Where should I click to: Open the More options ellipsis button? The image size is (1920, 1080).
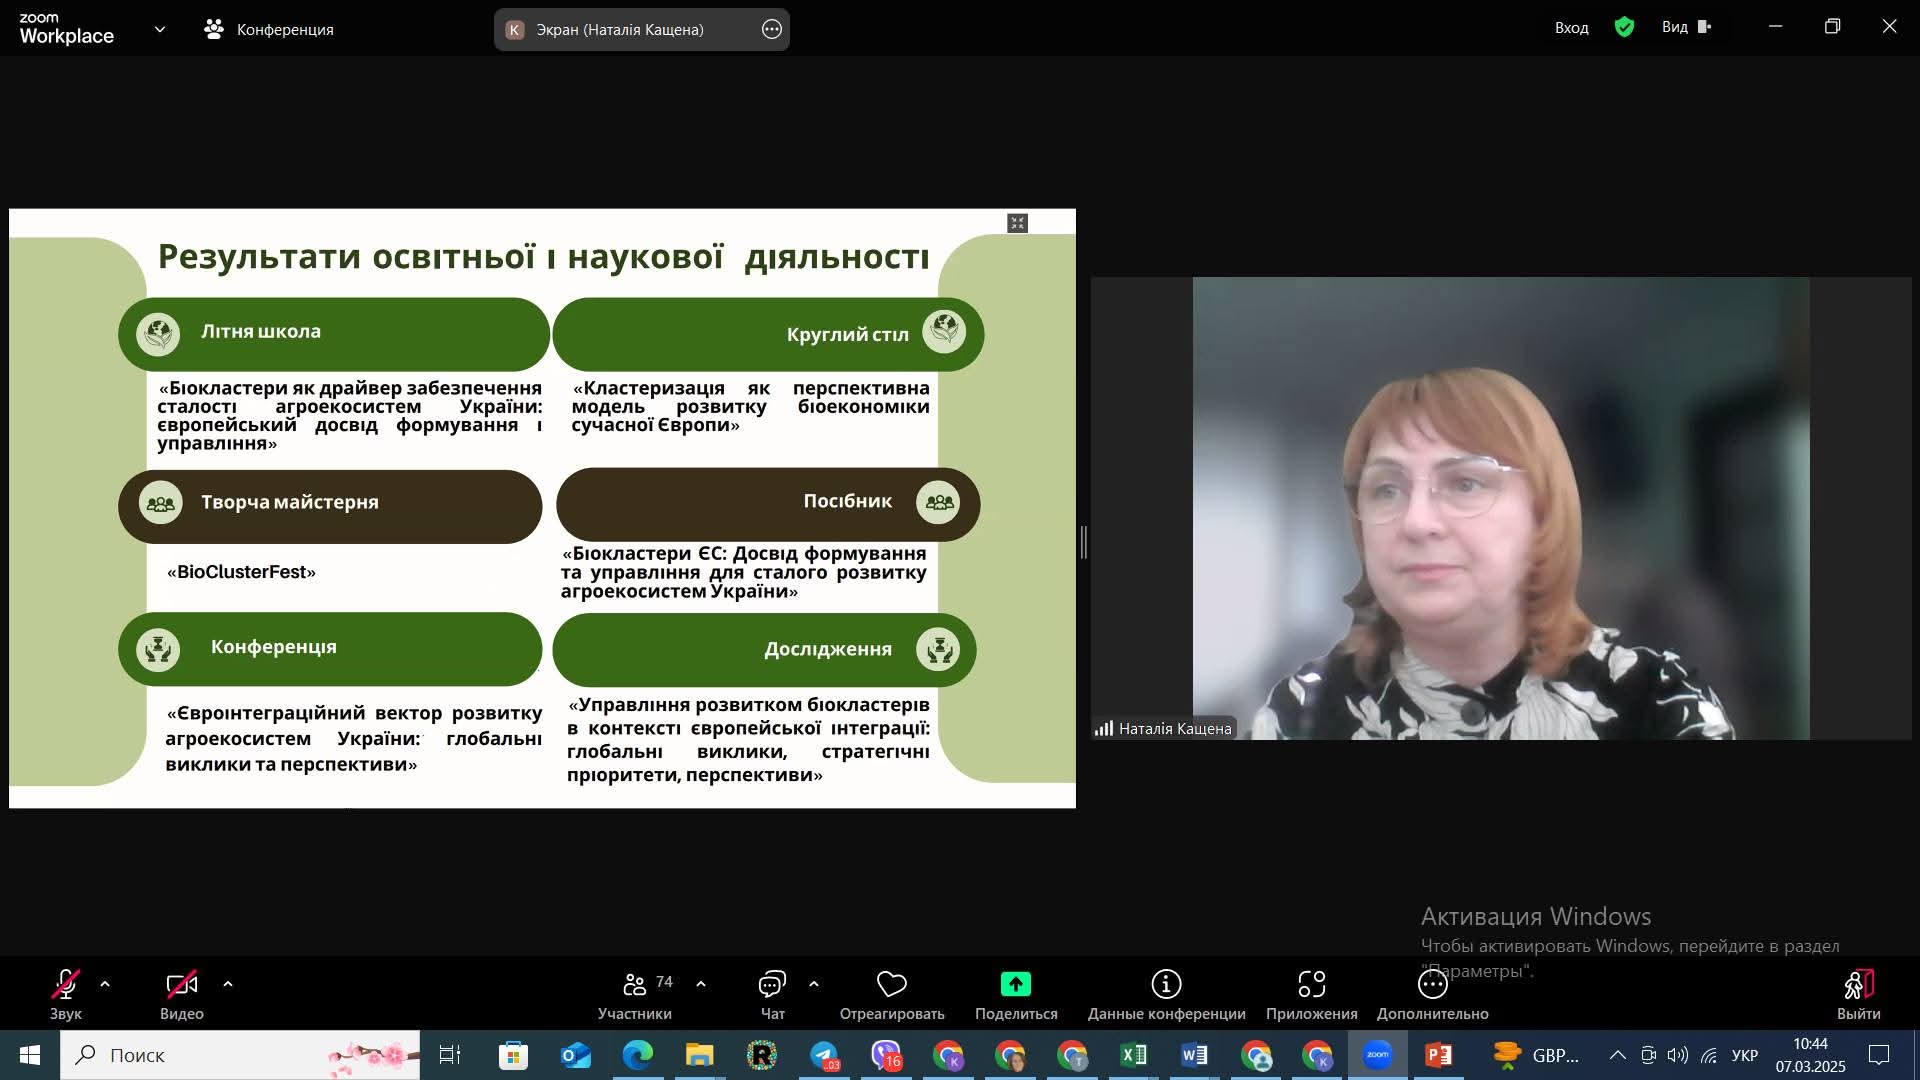(x=1432, y=985)
